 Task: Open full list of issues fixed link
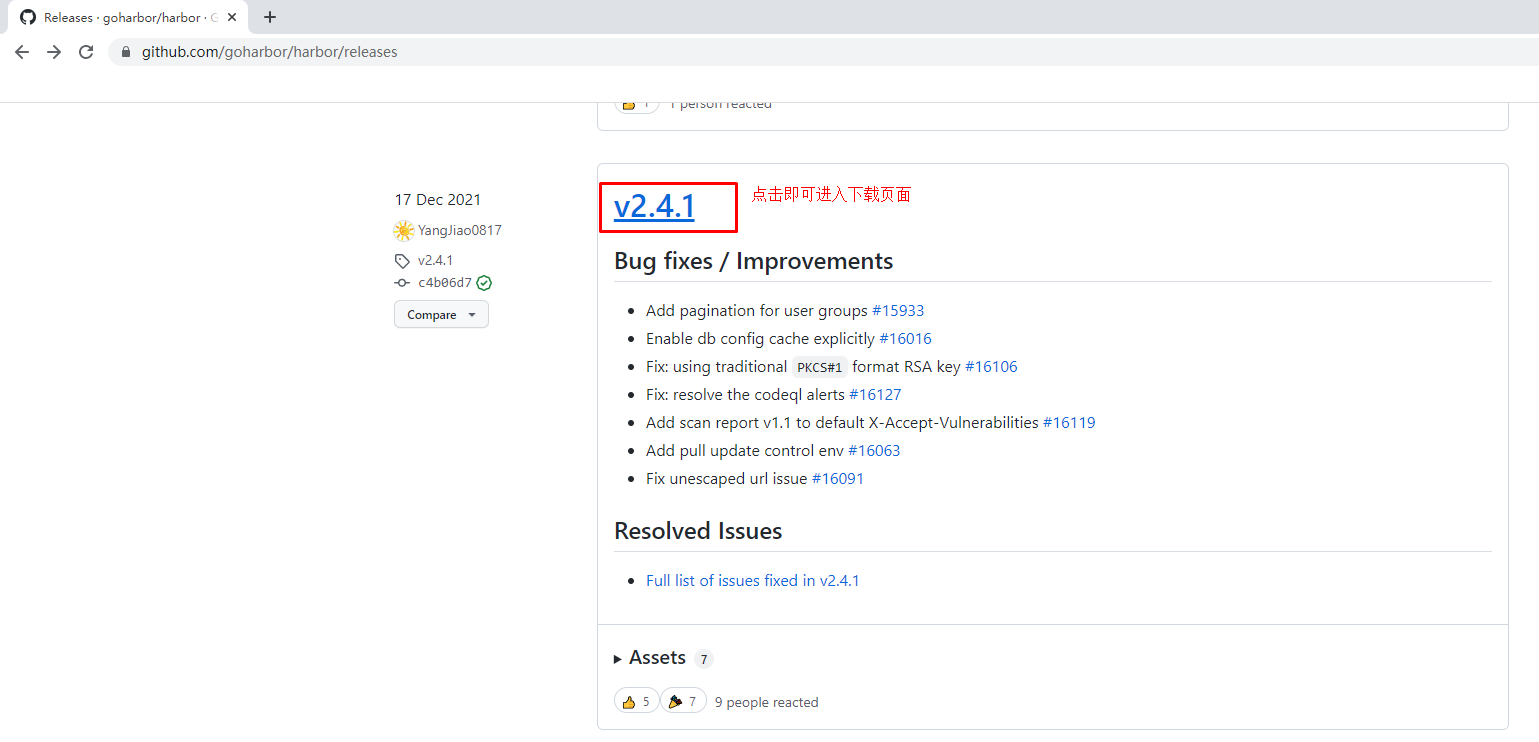tap(752, 581)
